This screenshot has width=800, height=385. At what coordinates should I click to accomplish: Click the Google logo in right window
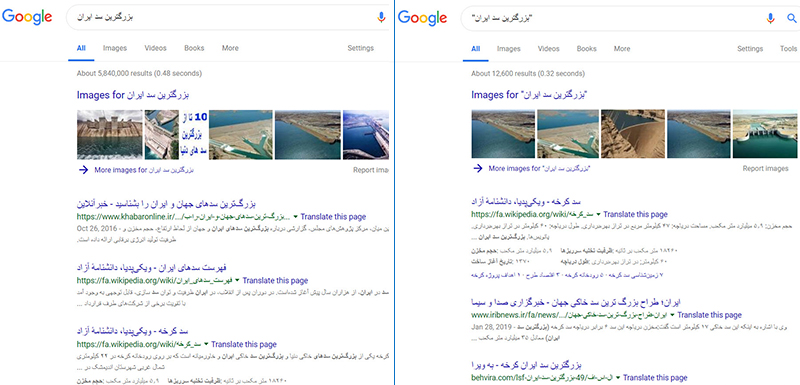click(x=422, y=17)
